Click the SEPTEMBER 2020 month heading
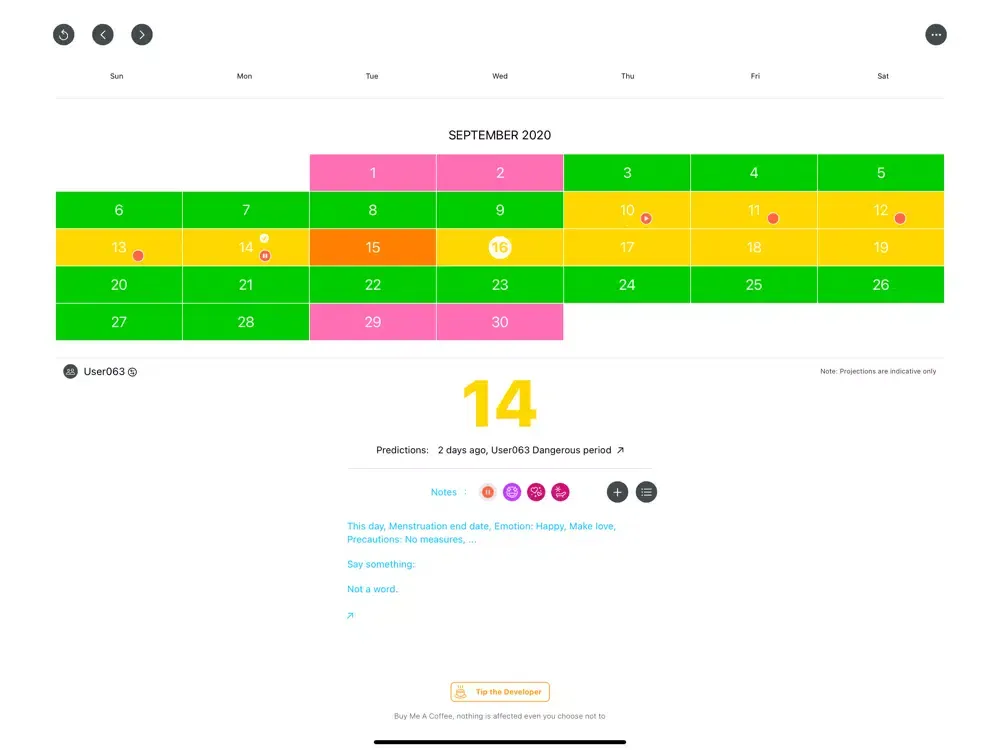Image resolution: width=1000 pixels, height=750 pixels. [x=499, y=135]
